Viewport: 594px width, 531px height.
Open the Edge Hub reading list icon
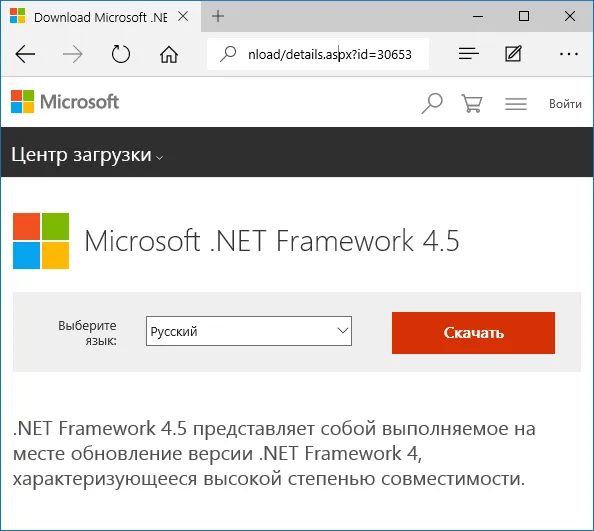[x=468, y=53]
